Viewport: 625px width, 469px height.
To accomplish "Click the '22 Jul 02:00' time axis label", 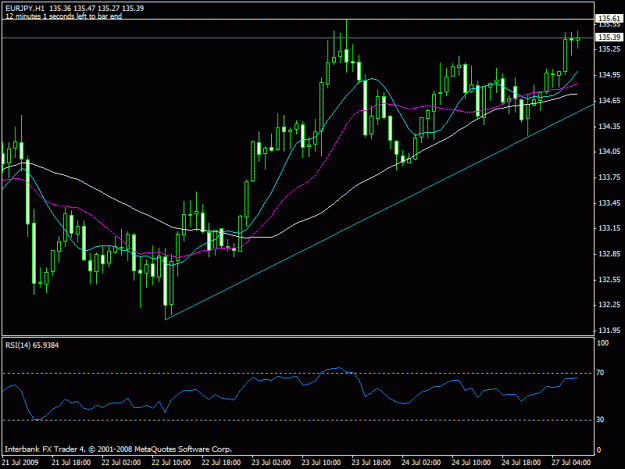I will tap(121, 462).
